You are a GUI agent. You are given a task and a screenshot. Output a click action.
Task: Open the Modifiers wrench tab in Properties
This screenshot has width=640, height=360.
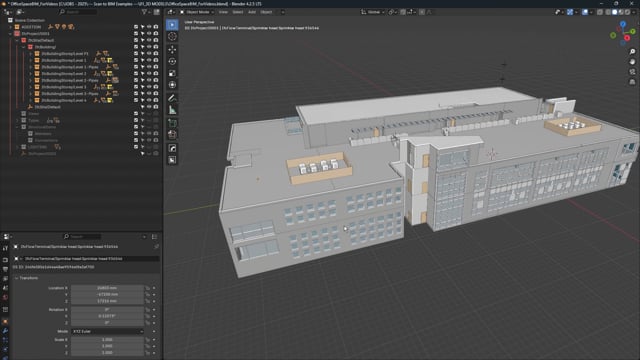click(5, 331)
